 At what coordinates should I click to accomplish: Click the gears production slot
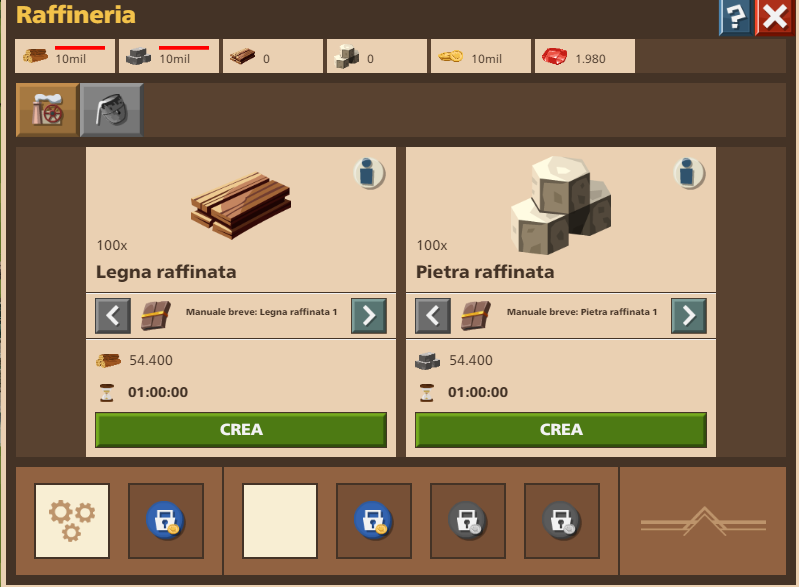72,521
